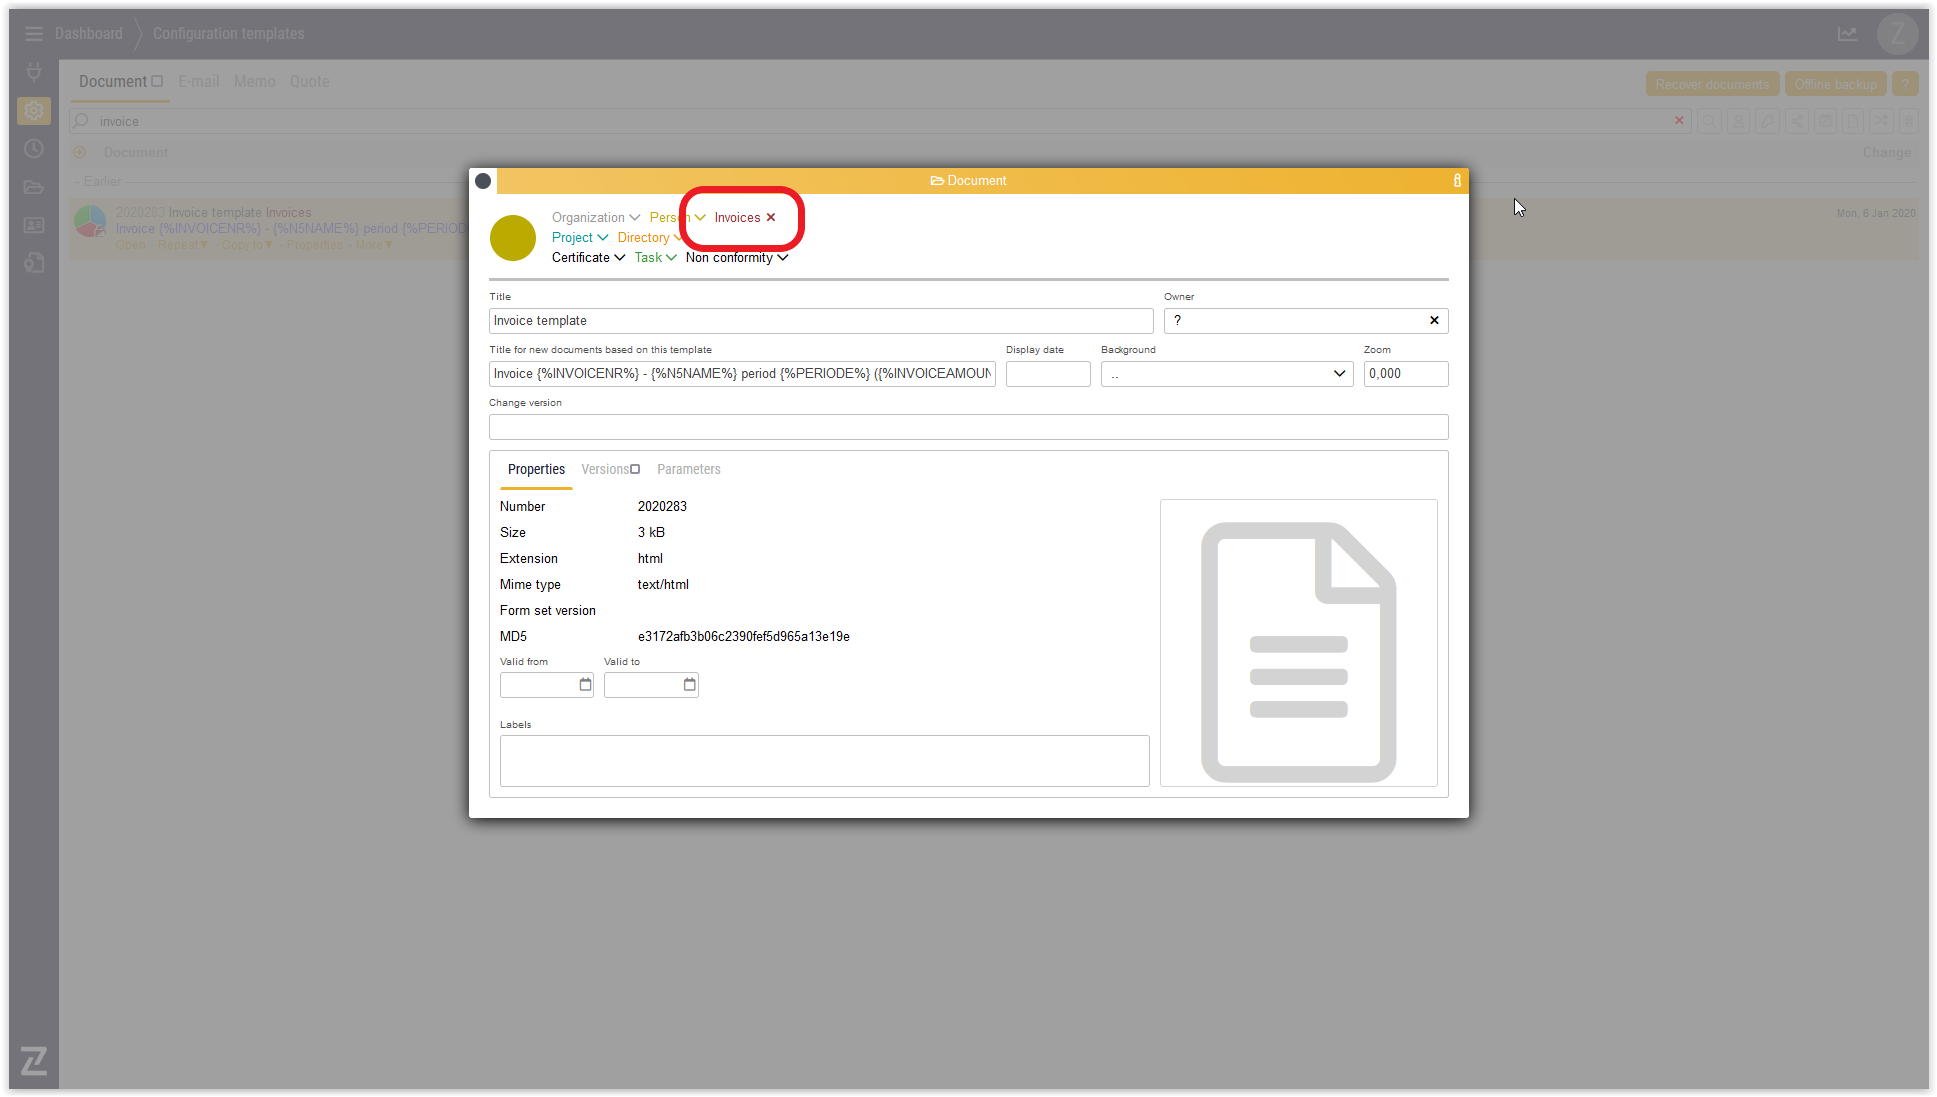
Task: Toggle the square box beside the Document tab
Action: pos(157,82)
